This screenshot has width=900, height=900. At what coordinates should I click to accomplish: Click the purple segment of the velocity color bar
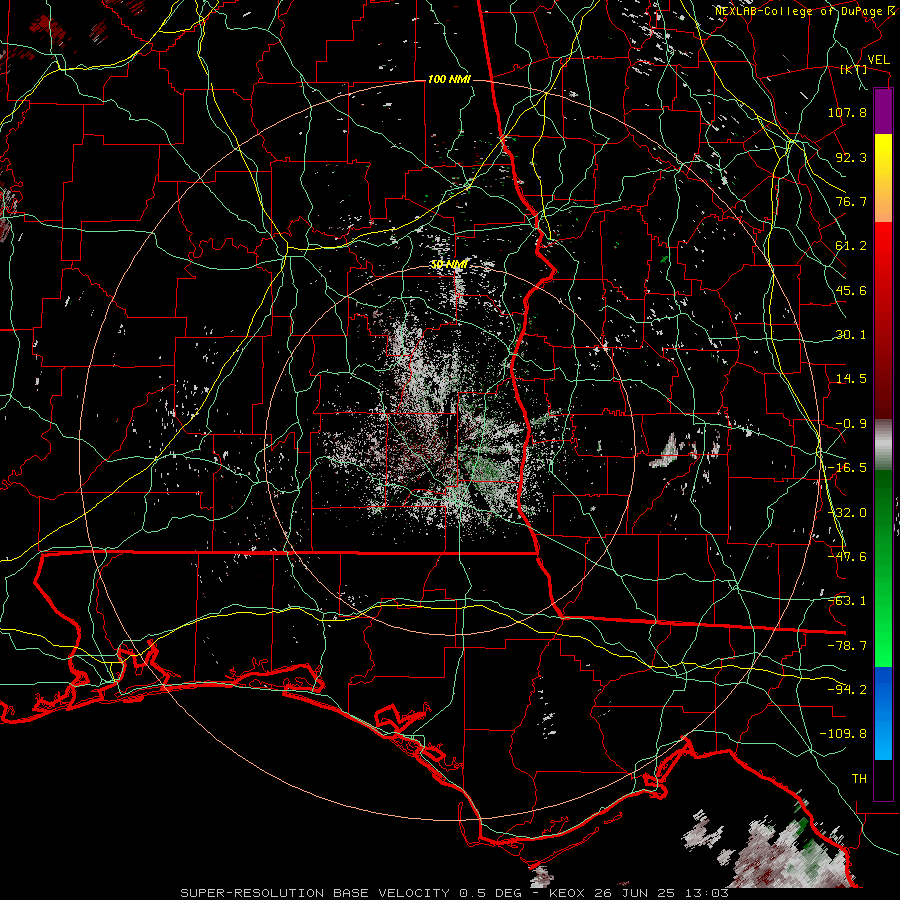[883, 111]
